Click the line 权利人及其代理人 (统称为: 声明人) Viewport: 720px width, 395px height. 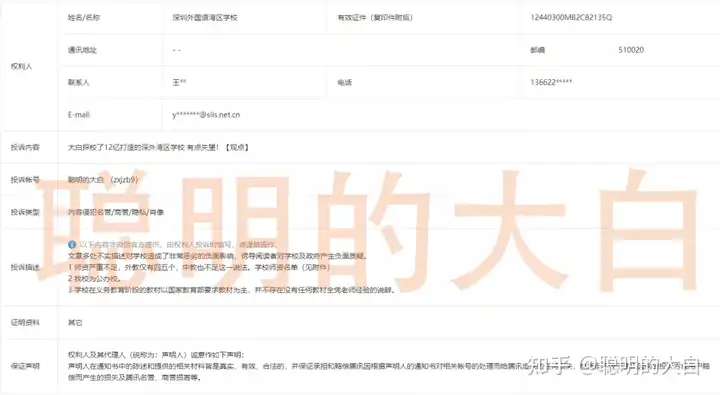156,355
